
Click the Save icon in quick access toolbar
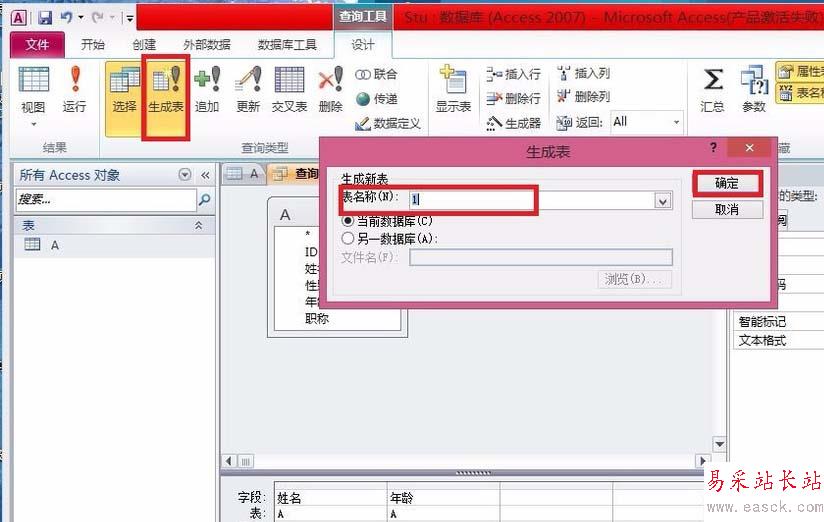pos(45,18)
